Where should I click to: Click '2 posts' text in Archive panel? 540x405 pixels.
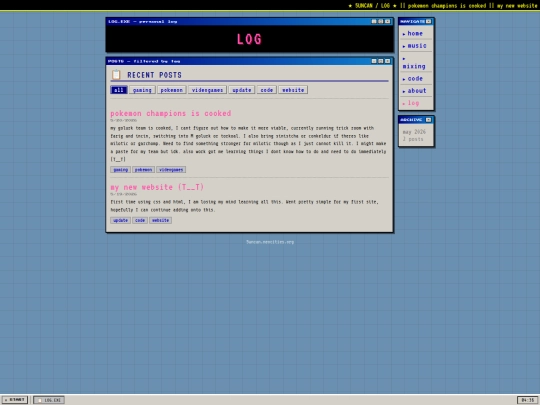click(x=413, y=139)
